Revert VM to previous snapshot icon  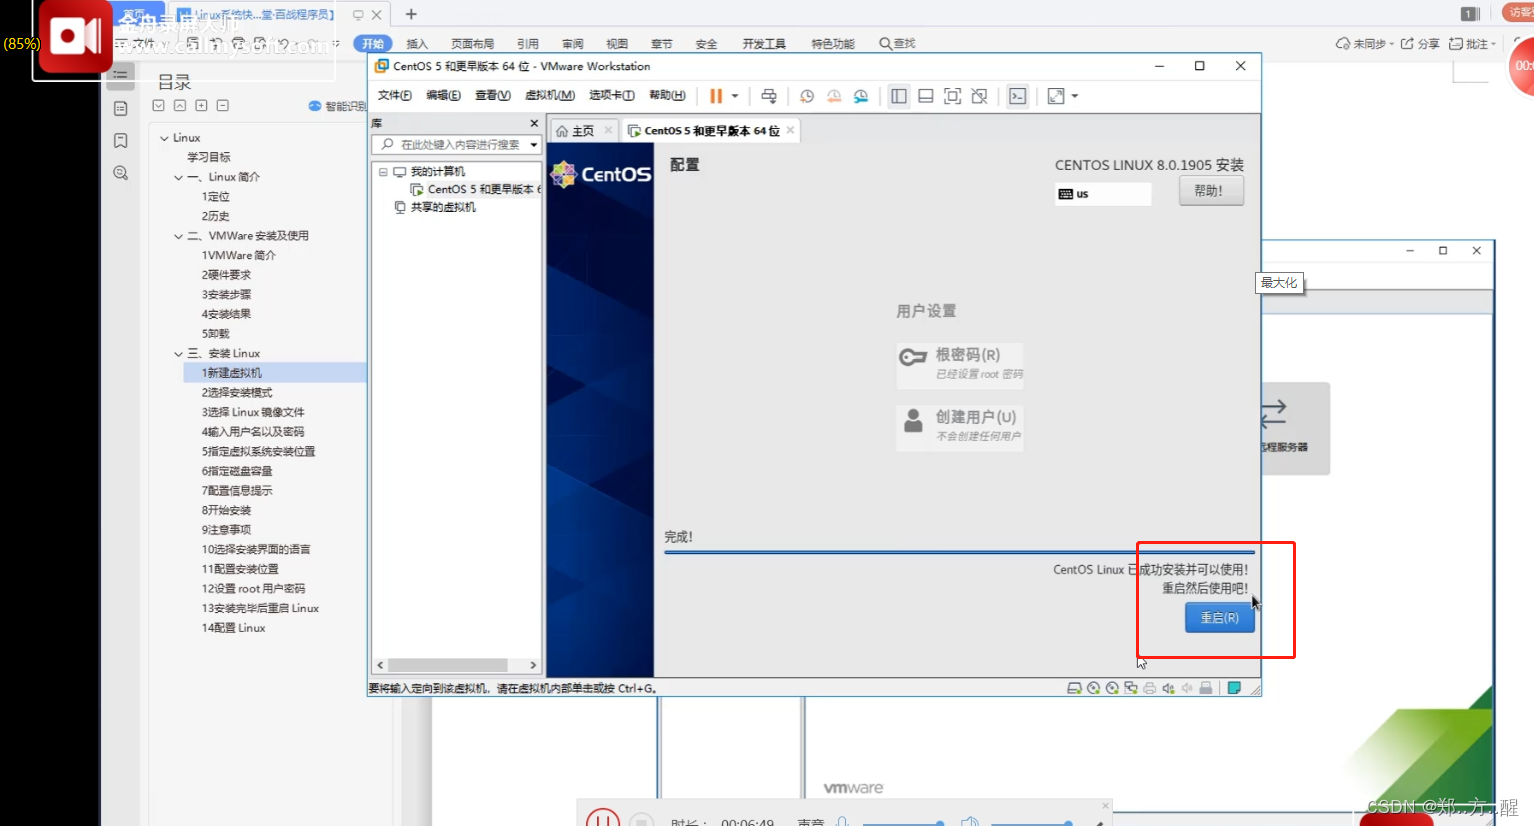834,96
